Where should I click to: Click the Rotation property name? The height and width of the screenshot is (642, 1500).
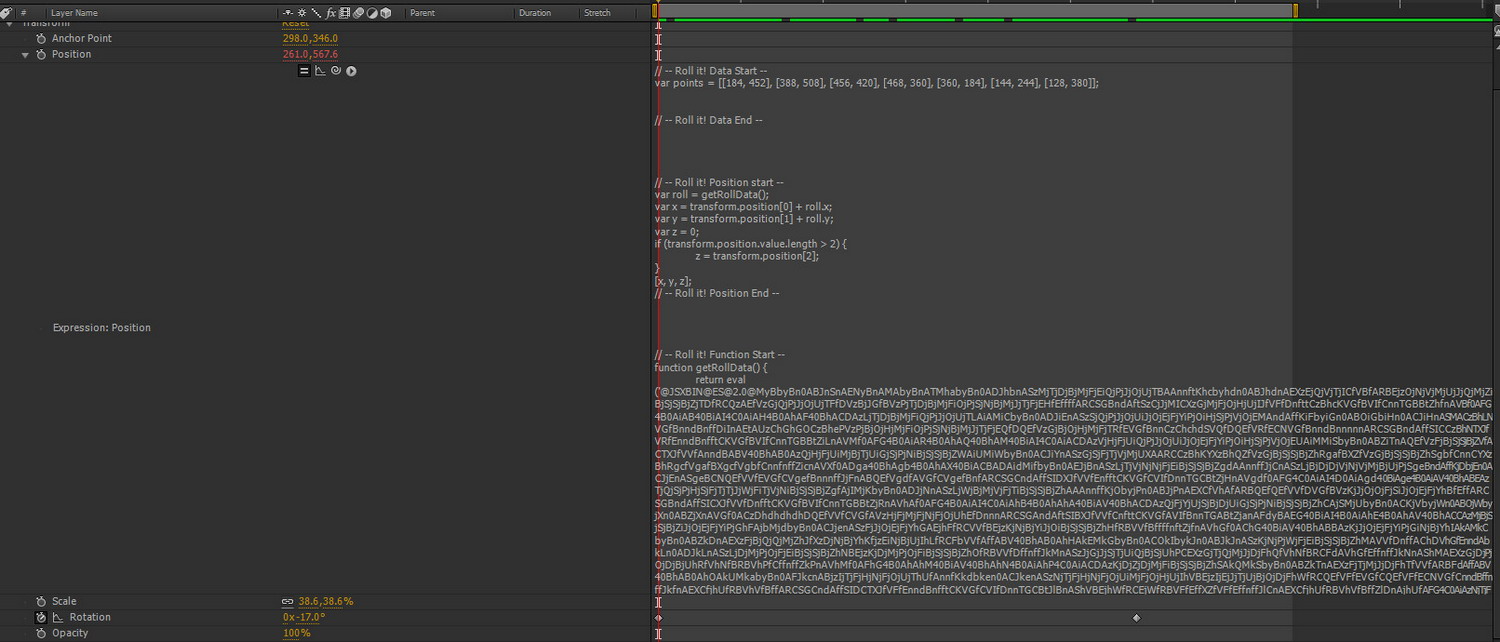(90, 617)
